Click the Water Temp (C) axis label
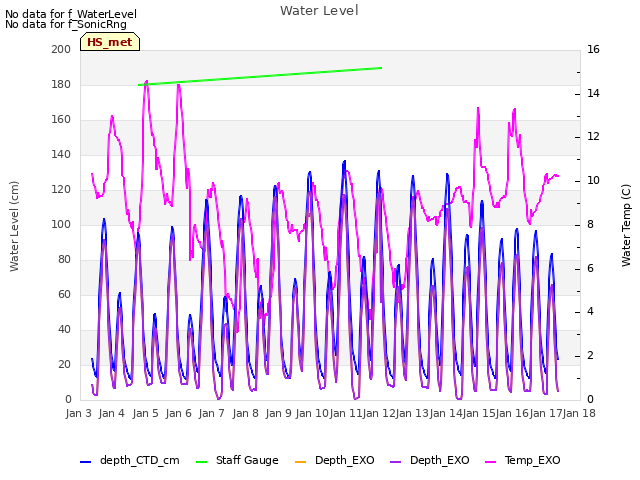Viewport: 640px width, 480px height. (626, 225)
